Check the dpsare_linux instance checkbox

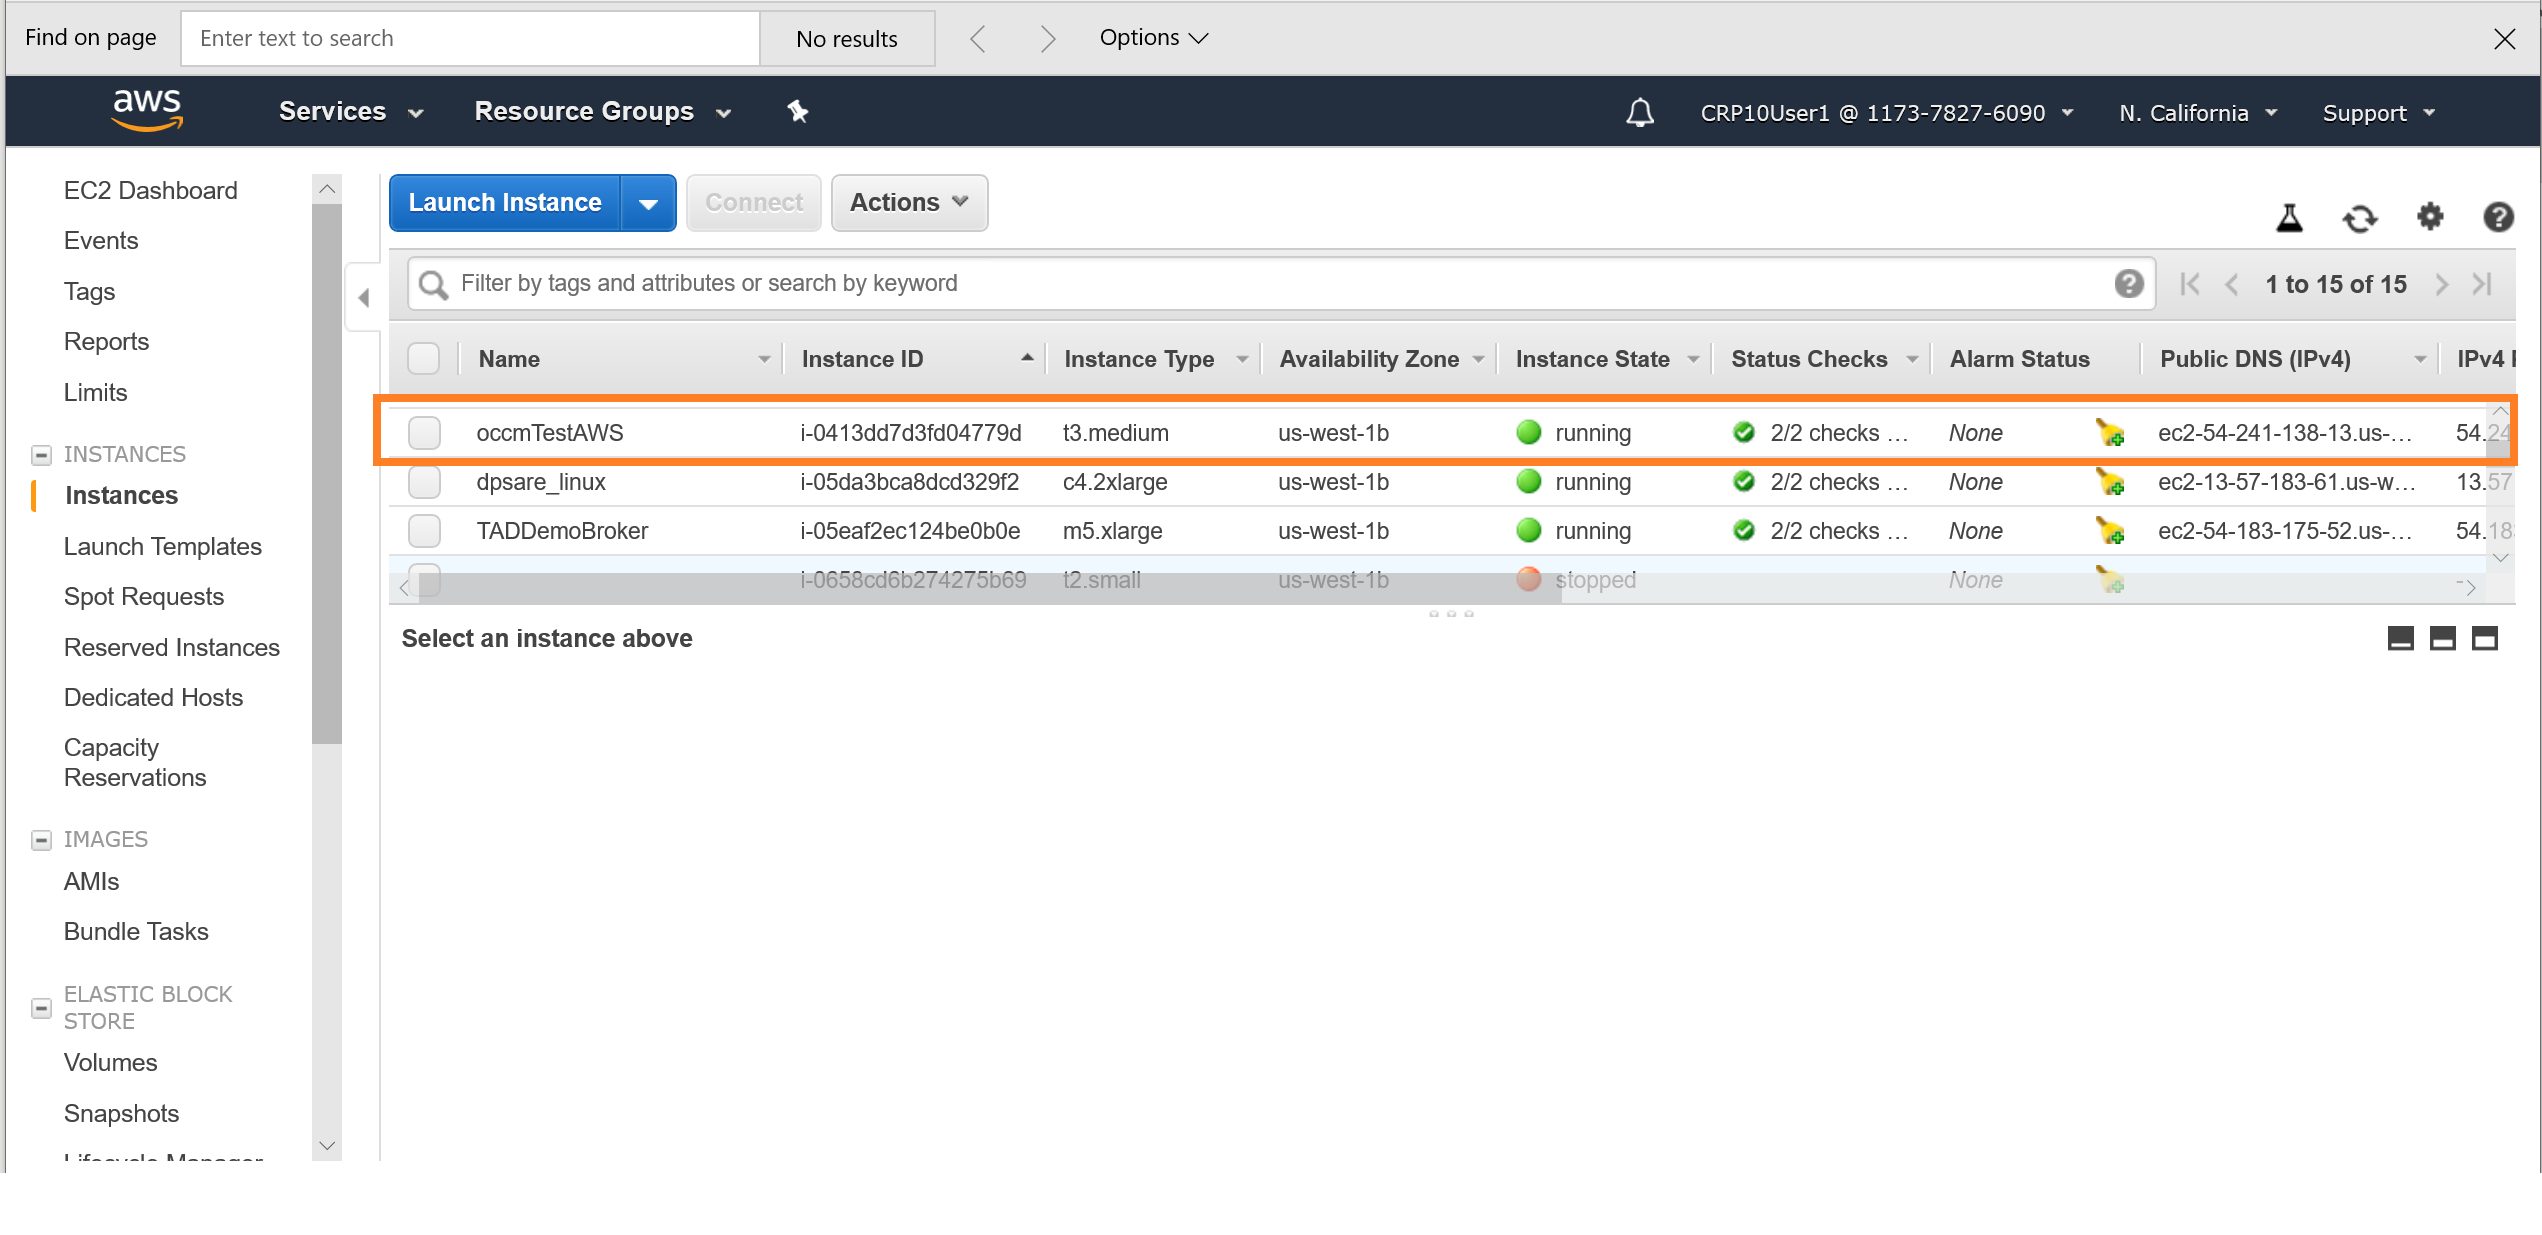pos(424,482)
